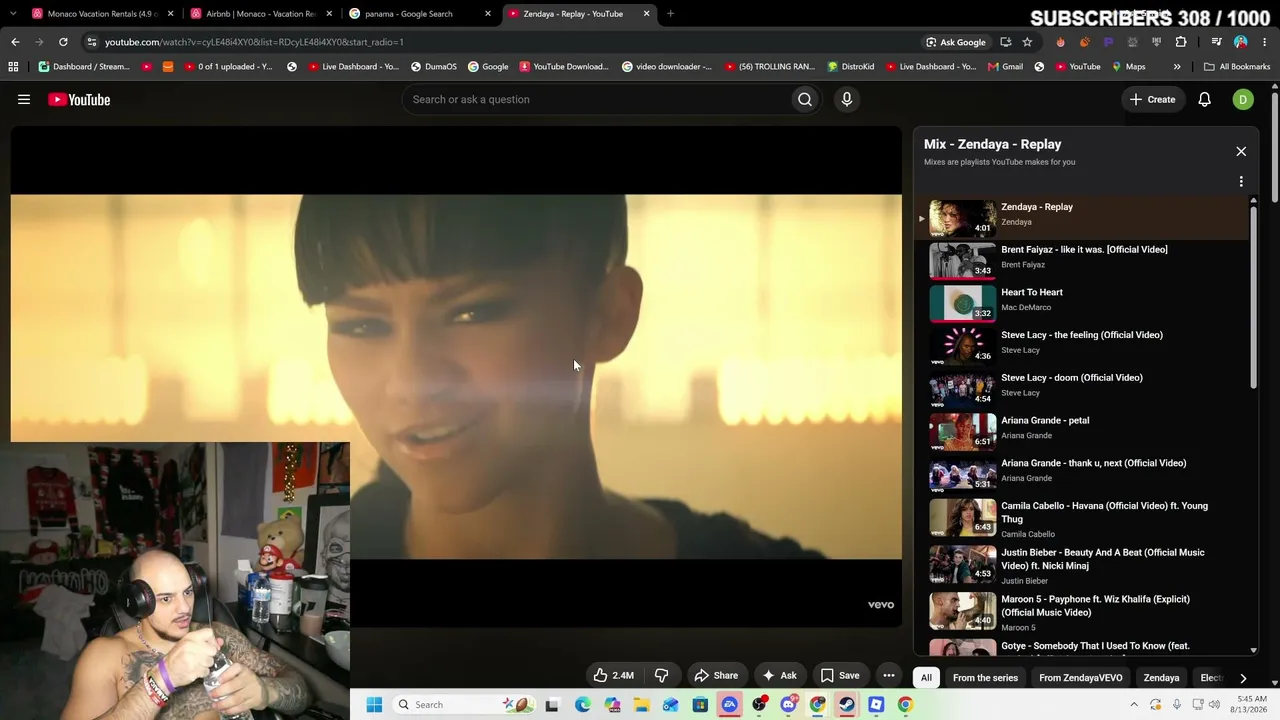Dislike the Zendaya Replay video
1280x720 pixels.
tap(661, 675)
